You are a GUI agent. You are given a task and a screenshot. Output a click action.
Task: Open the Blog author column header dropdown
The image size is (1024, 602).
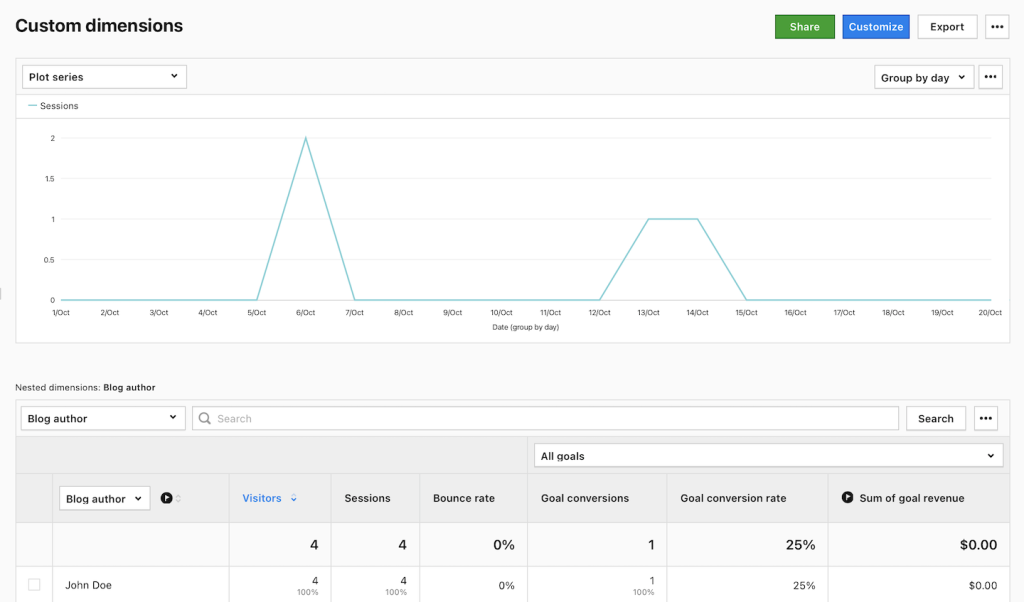[x=104, y=498]
